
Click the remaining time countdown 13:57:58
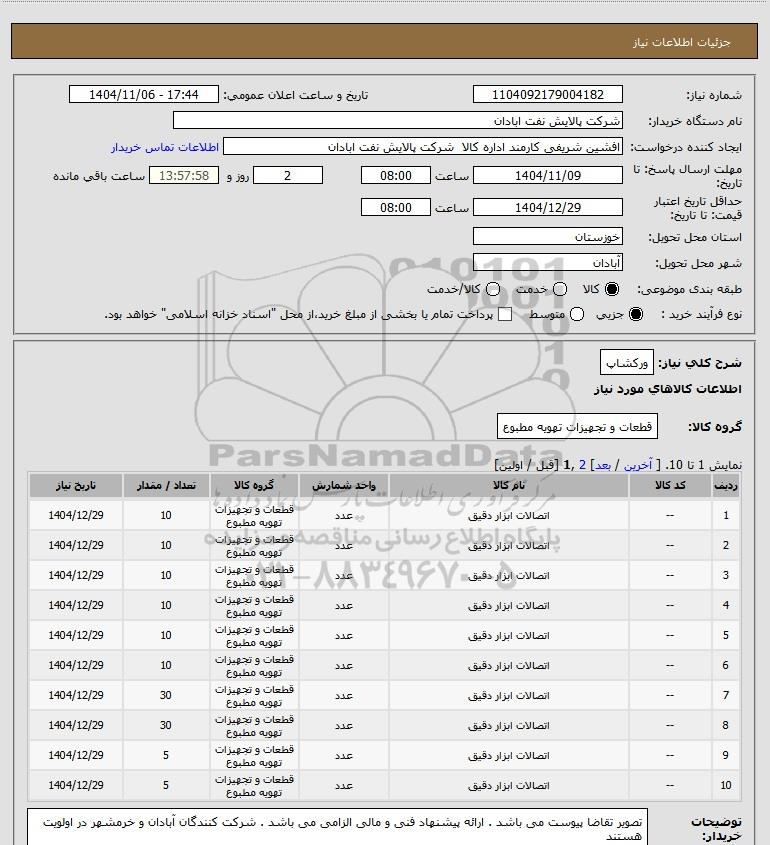click(184, 175)
